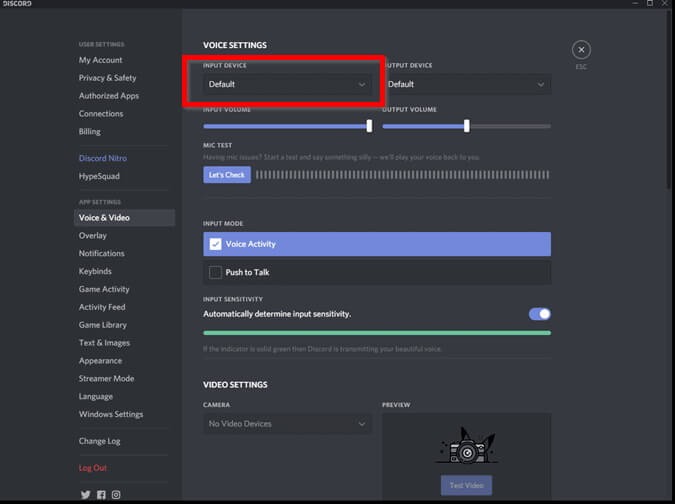This screenshot has width=675, height=504.
Task: Minimize the Discord window
Action: [x=635, y=3]
